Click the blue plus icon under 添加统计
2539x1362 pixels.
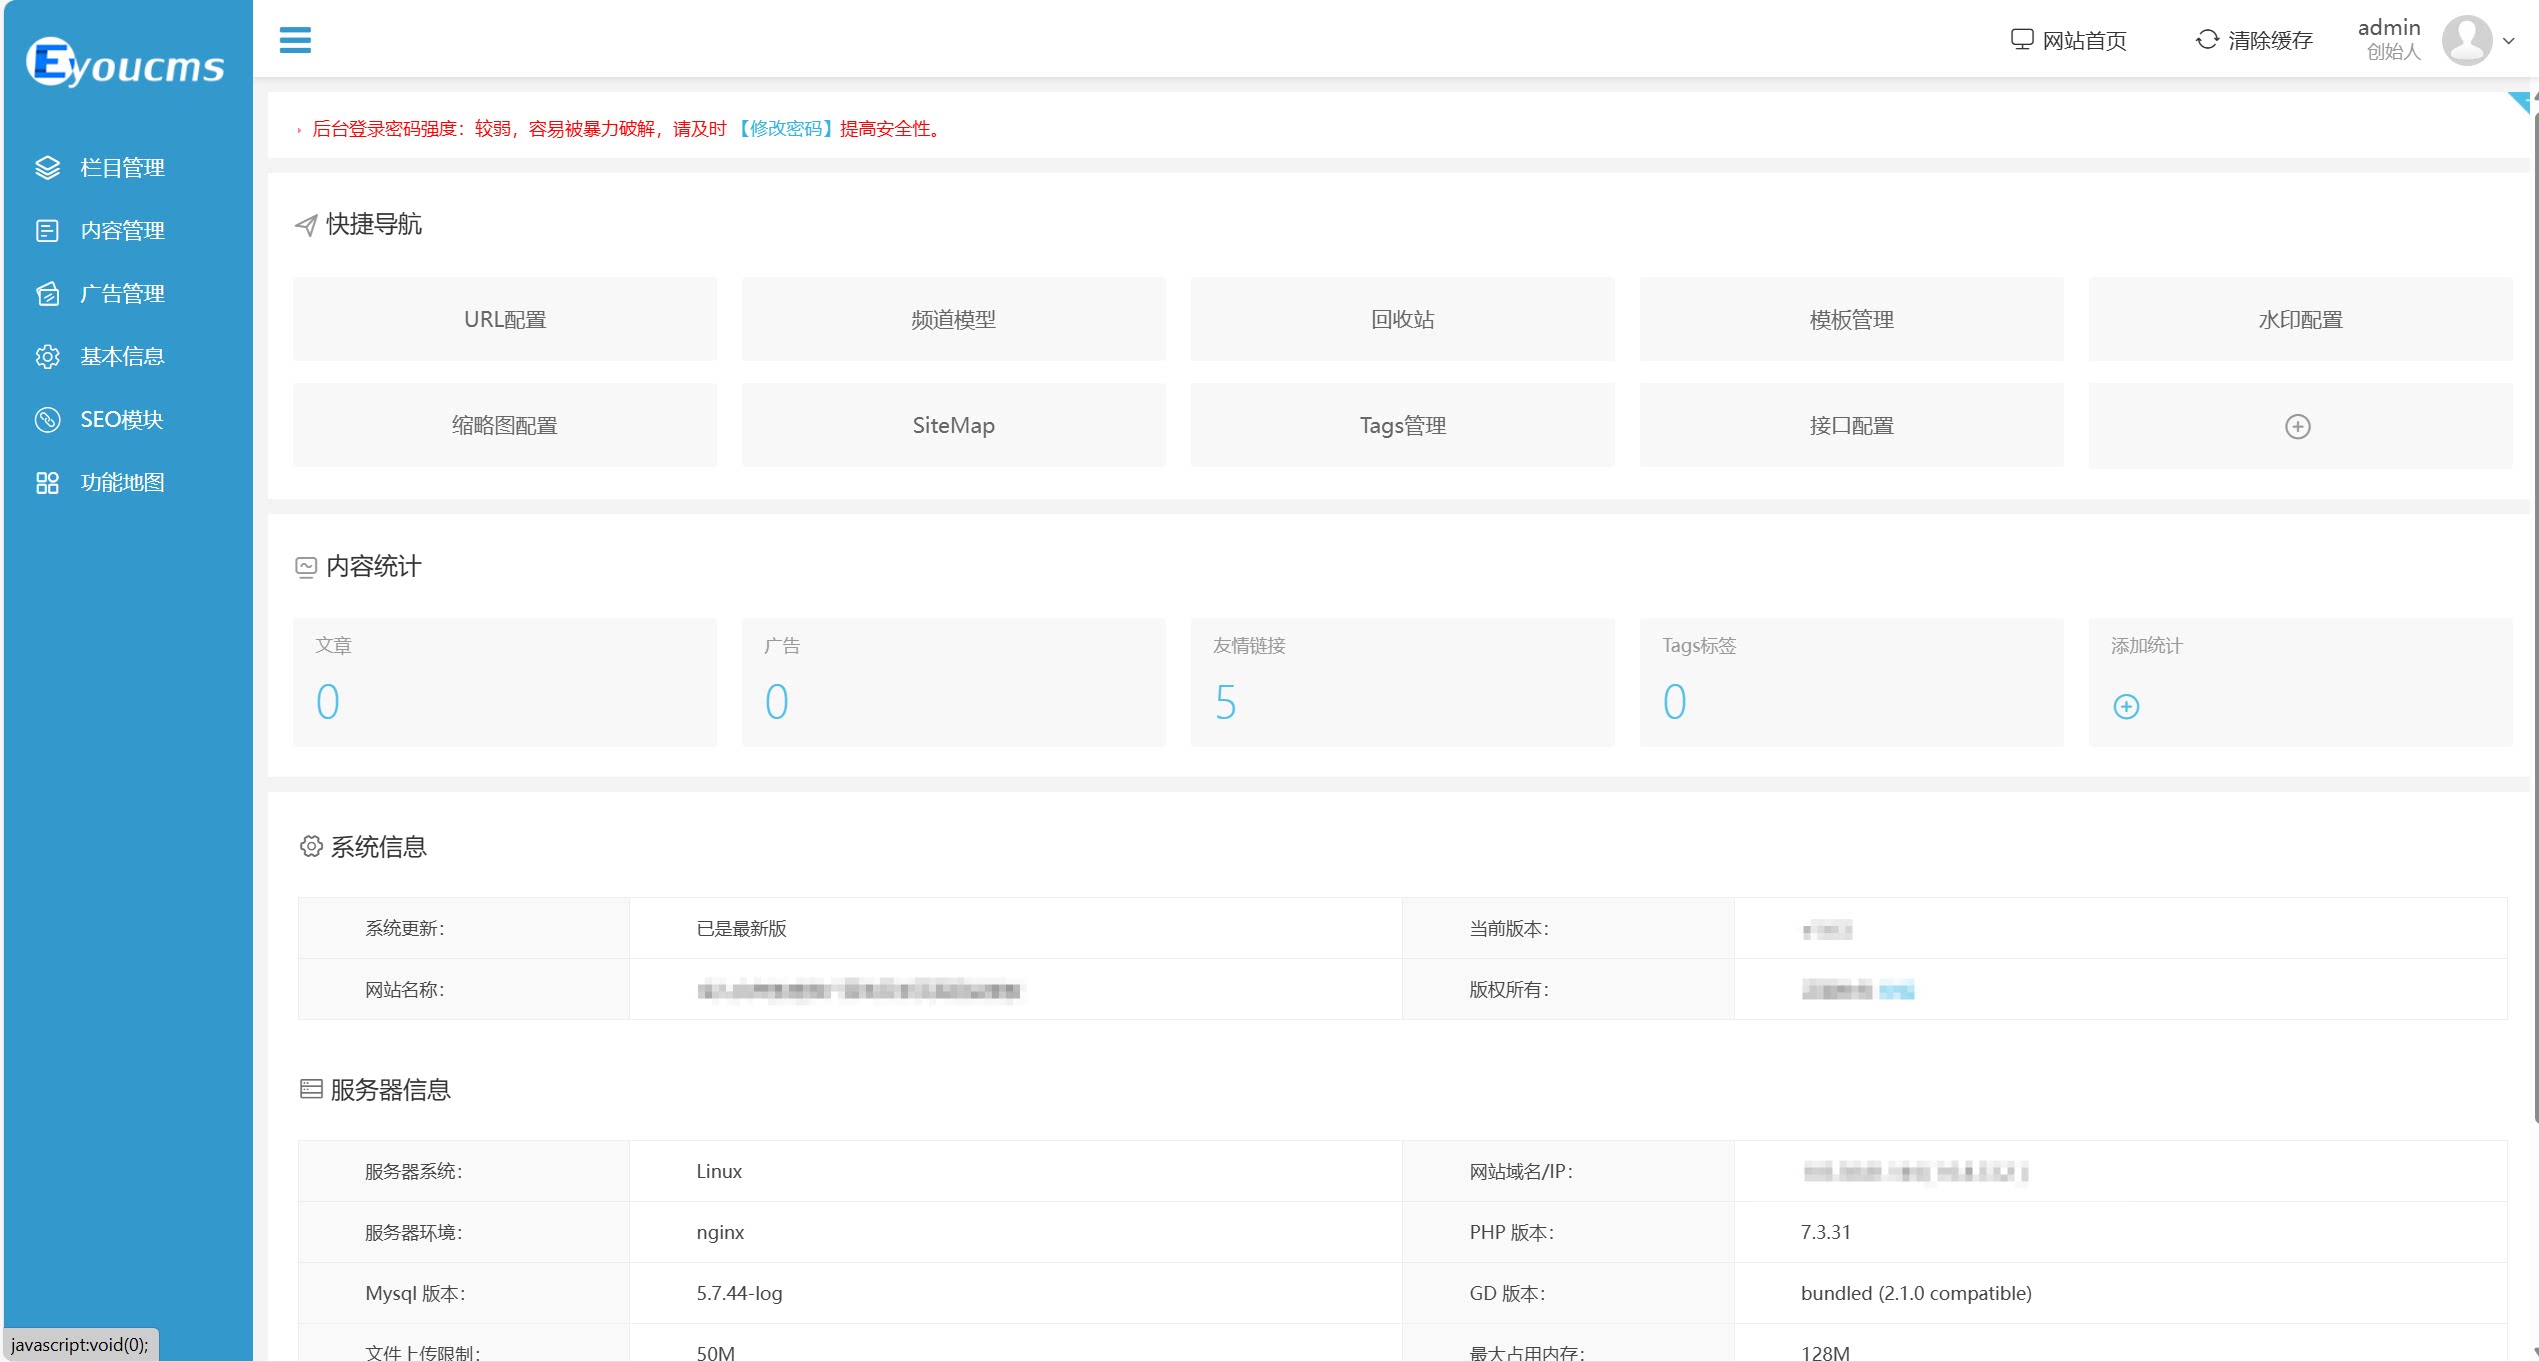click(2125, 707)
